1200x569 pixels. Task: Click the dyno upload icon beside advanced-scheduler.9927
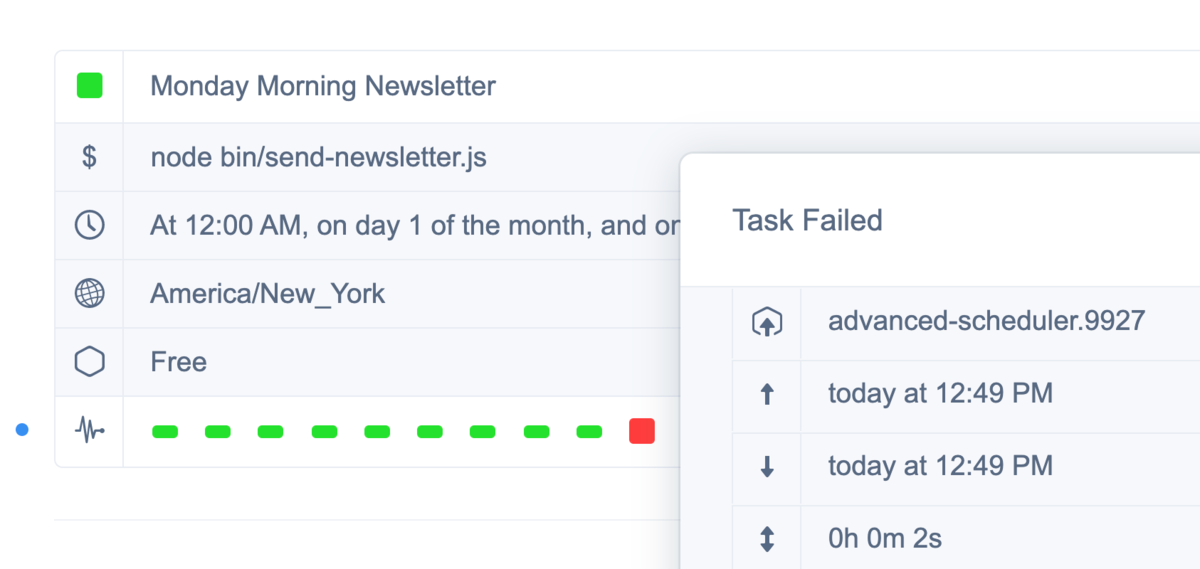click(x=767, y=322)
